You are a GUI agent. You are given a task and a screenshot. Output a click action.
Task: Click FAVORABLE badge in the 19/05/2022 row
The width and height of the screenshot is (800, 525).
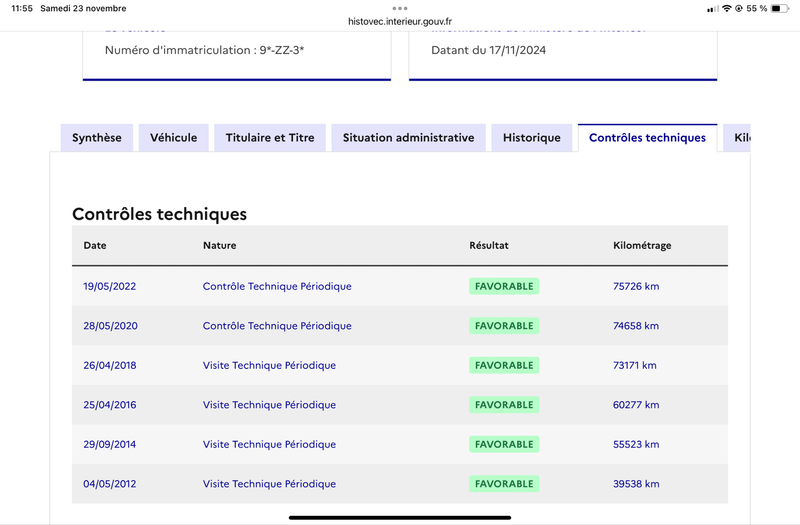pos(504,286)
